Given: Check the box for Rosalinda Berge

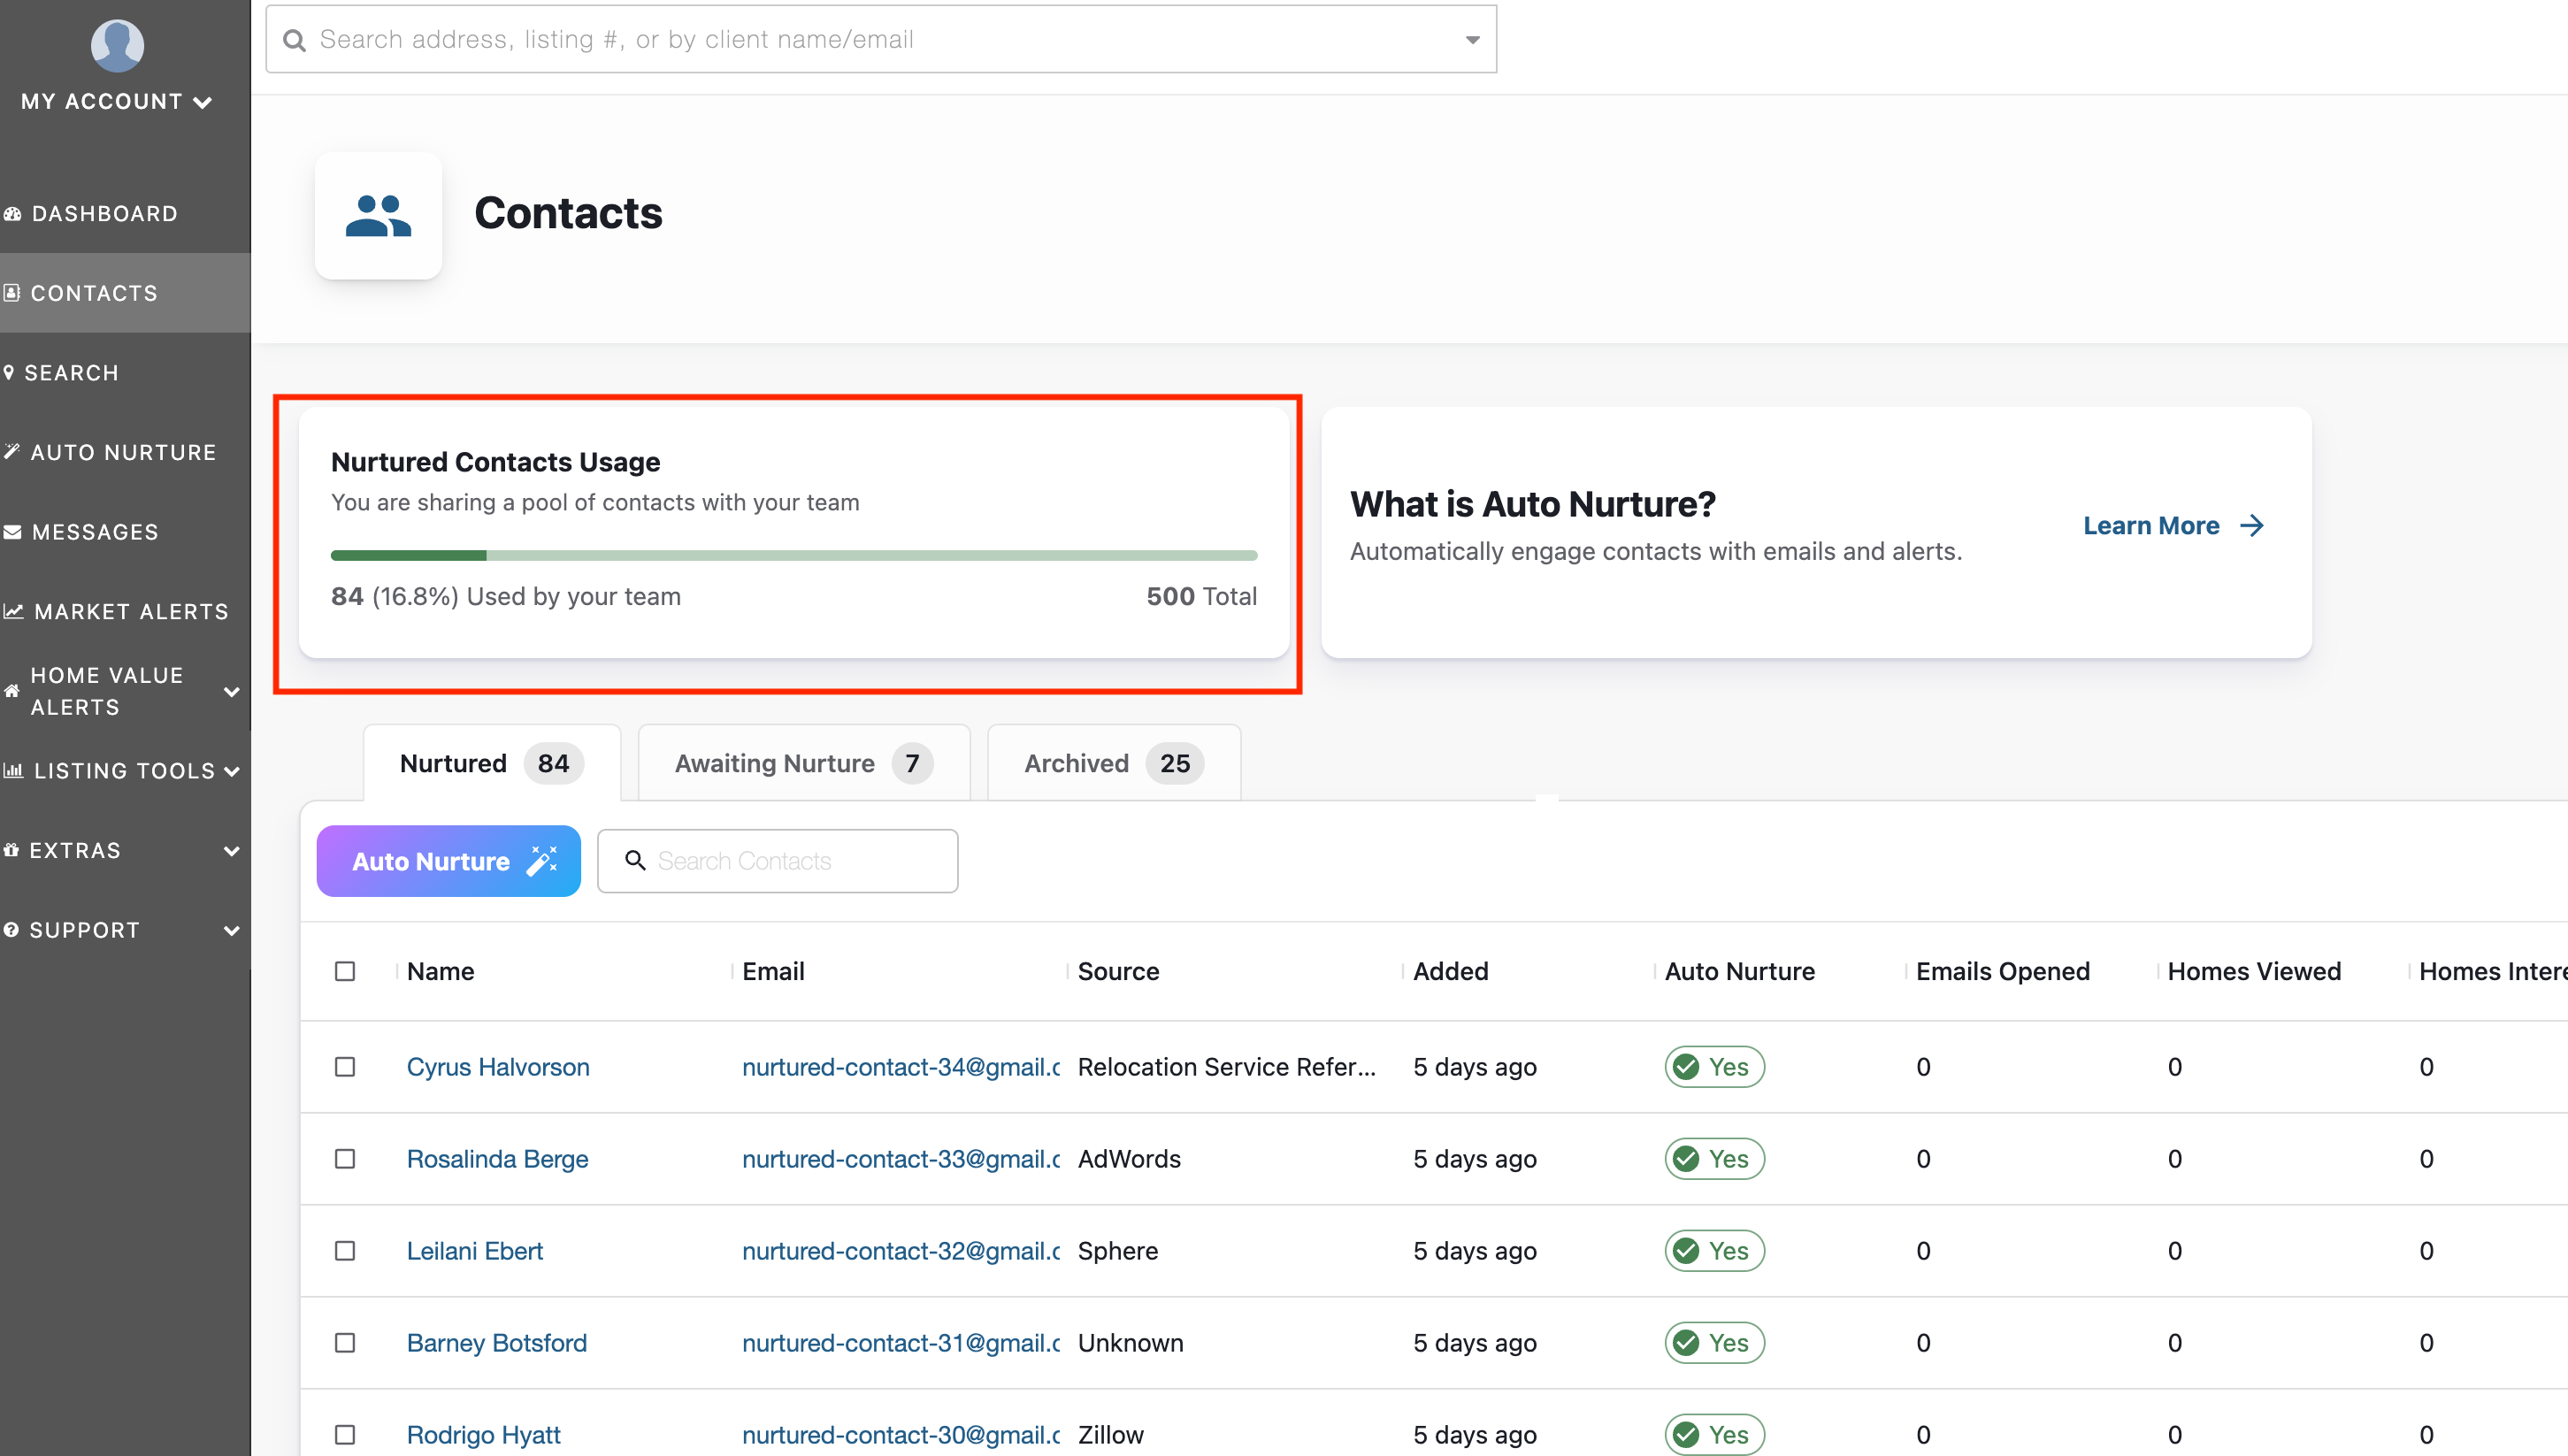Looking at the screenshot, I should point(345,1159).
